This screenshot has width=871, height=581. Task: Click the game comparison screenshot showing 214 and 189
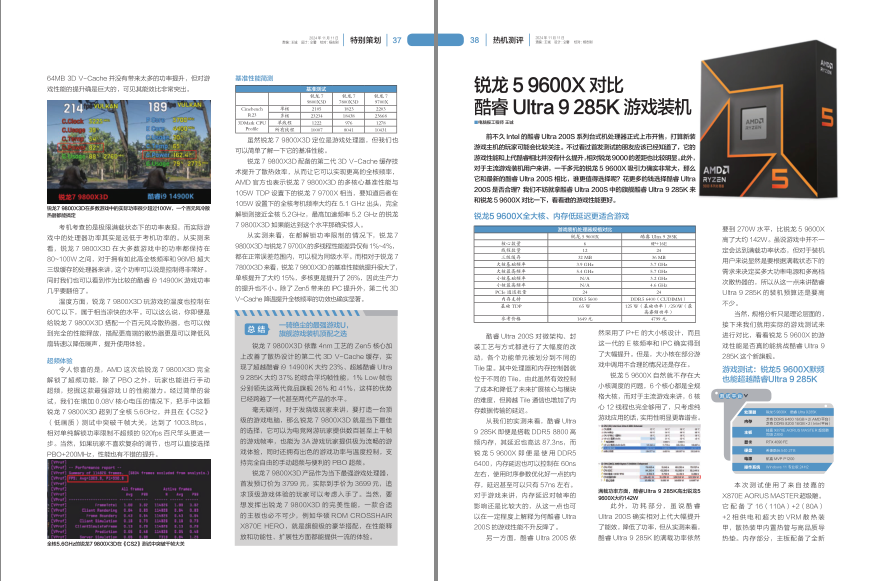coord(129,152)
